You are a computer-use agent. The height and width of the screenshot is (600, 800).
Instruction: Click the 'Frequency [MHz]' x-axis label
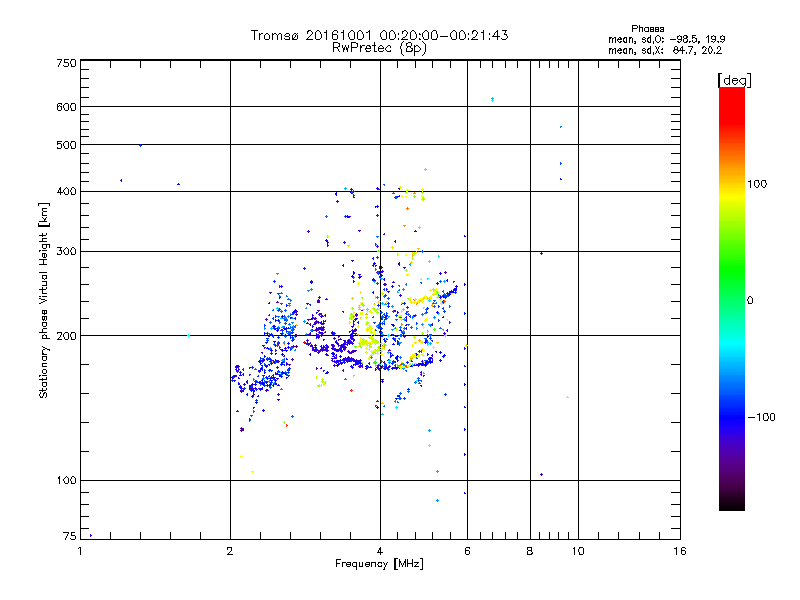379,564
